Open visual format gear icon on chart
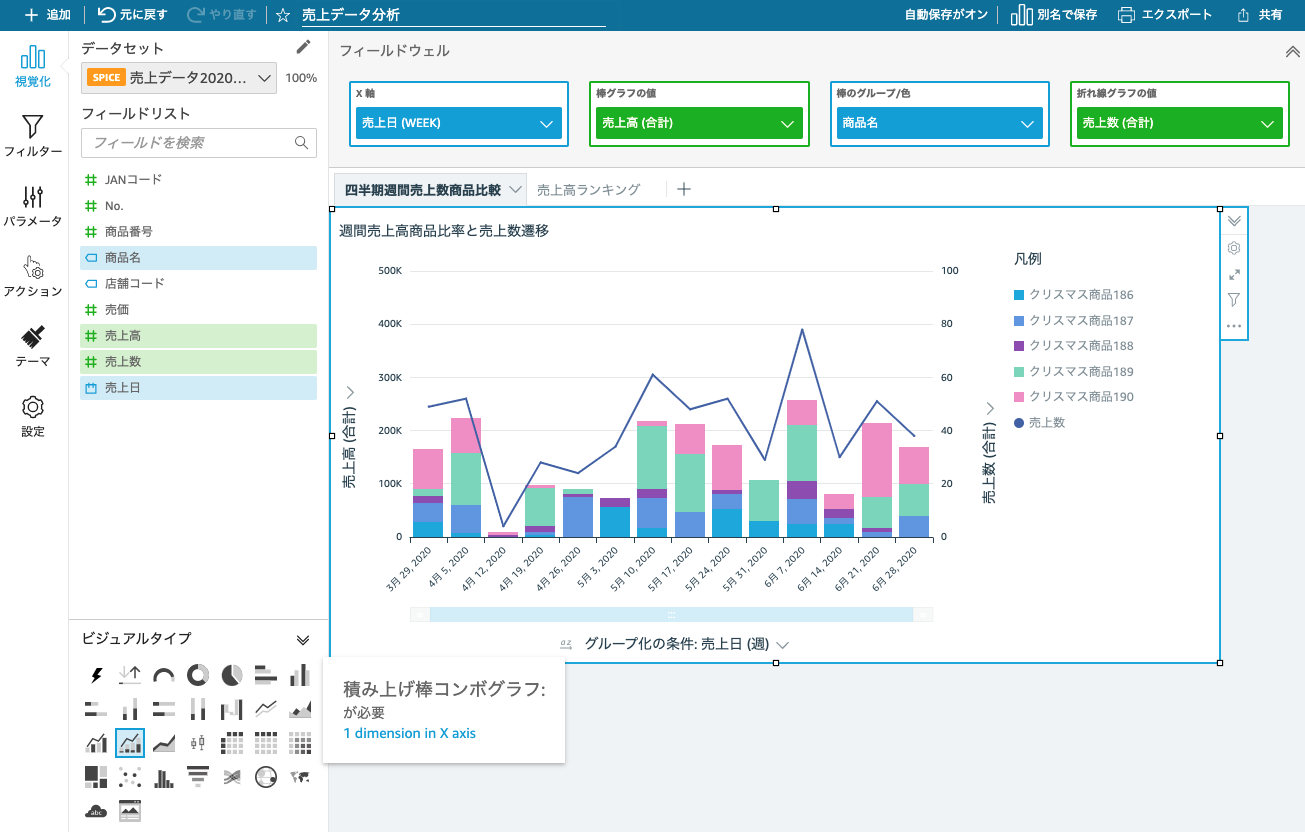This screenshot has height=832, width=1305. pyautogui.click(x=1234, y=248)
